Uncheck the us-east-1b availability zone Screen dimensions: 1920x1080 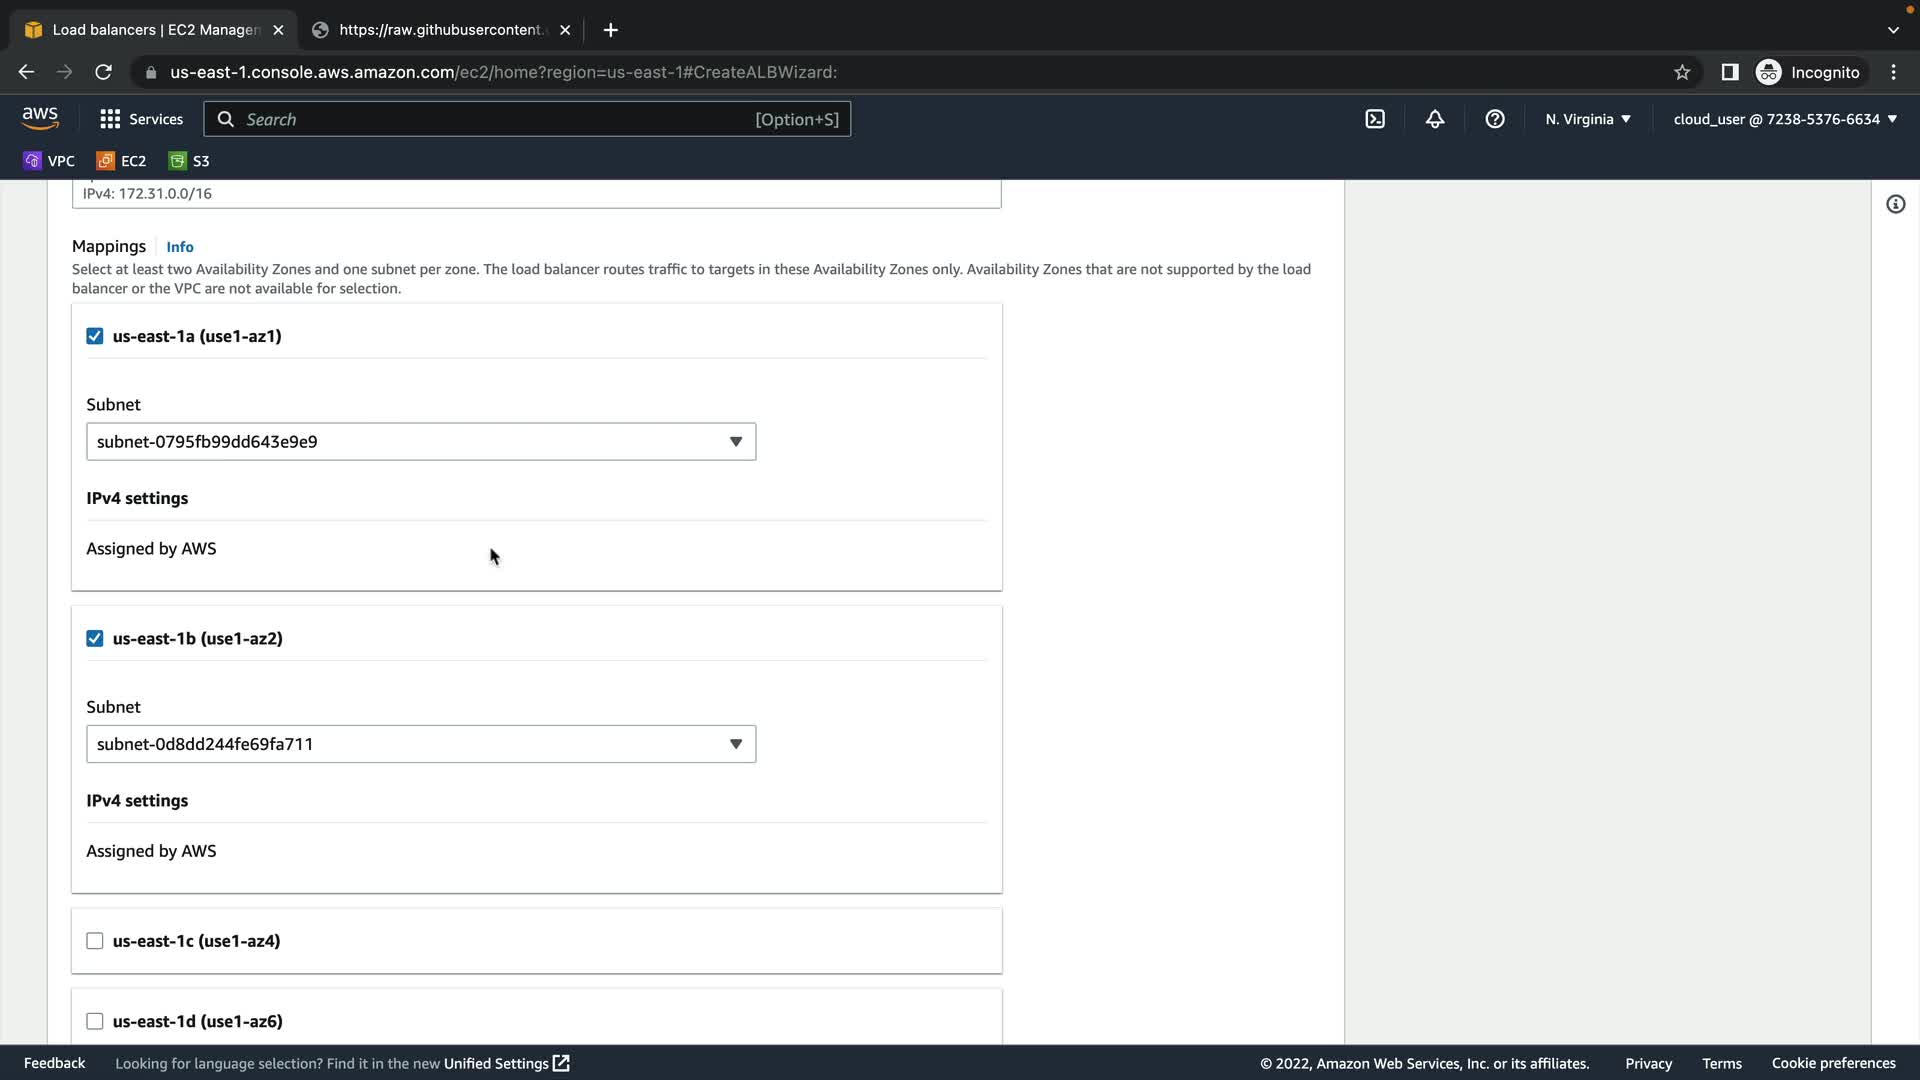(95, 638)
